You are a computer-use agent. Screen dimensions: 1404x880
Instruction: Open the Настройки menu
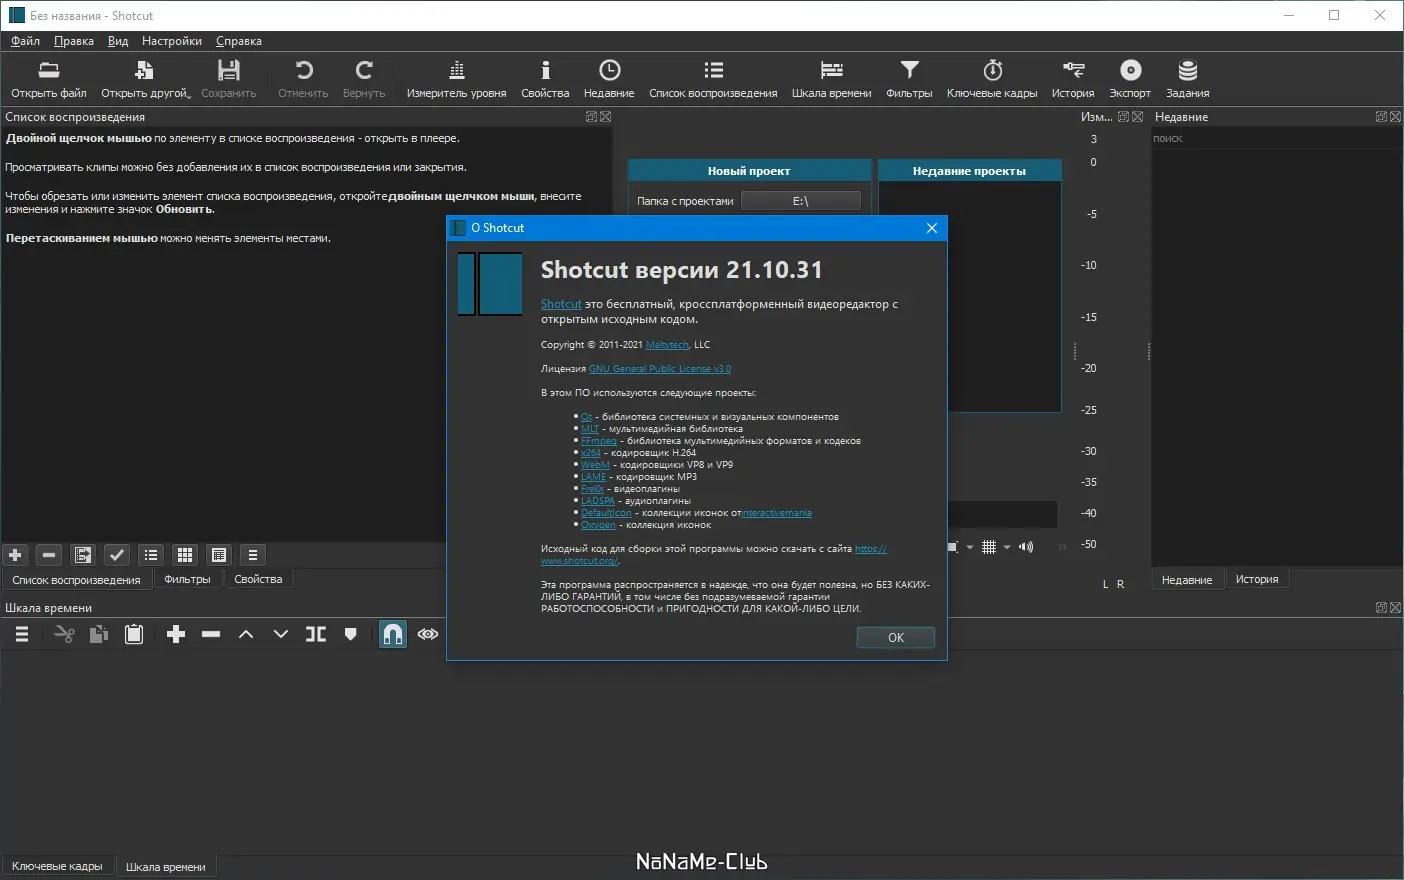[x=171, y=41]
